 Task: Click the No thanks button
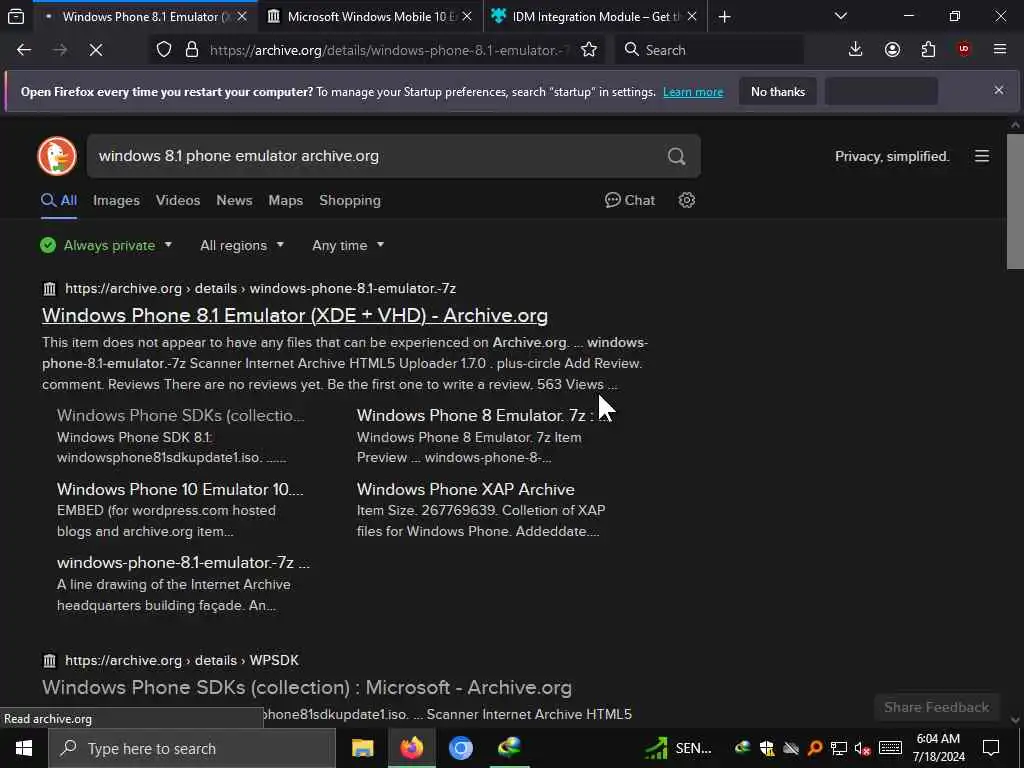click(x=778, y=91)
